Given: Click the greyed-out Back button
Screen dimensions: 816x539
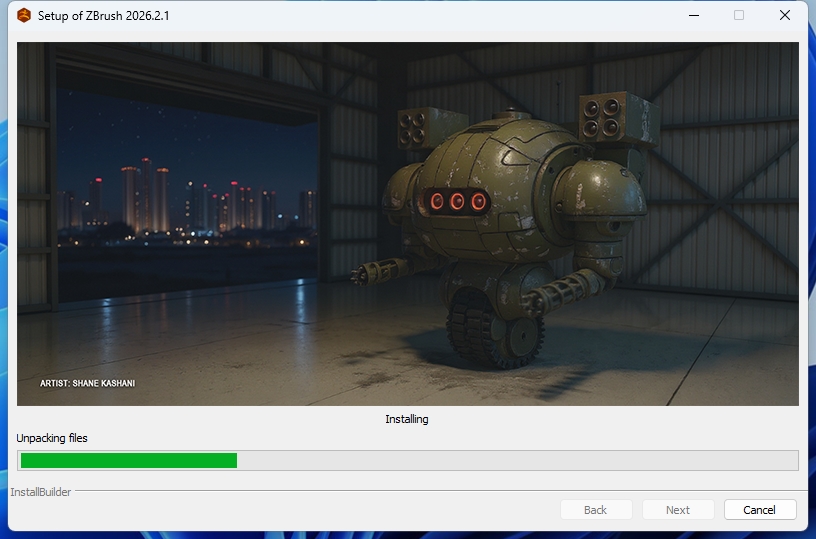Looking at the screenshot, I should [596, 510].
